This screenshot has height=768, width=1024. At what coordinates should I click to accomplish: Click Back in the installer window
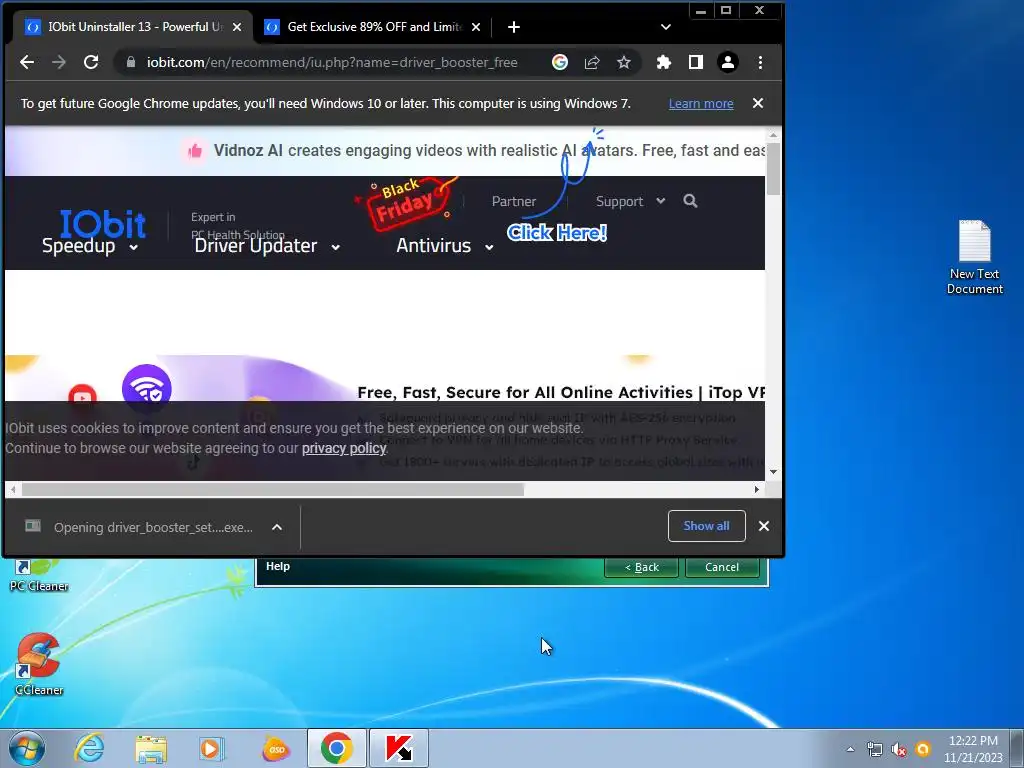(641, 567)
